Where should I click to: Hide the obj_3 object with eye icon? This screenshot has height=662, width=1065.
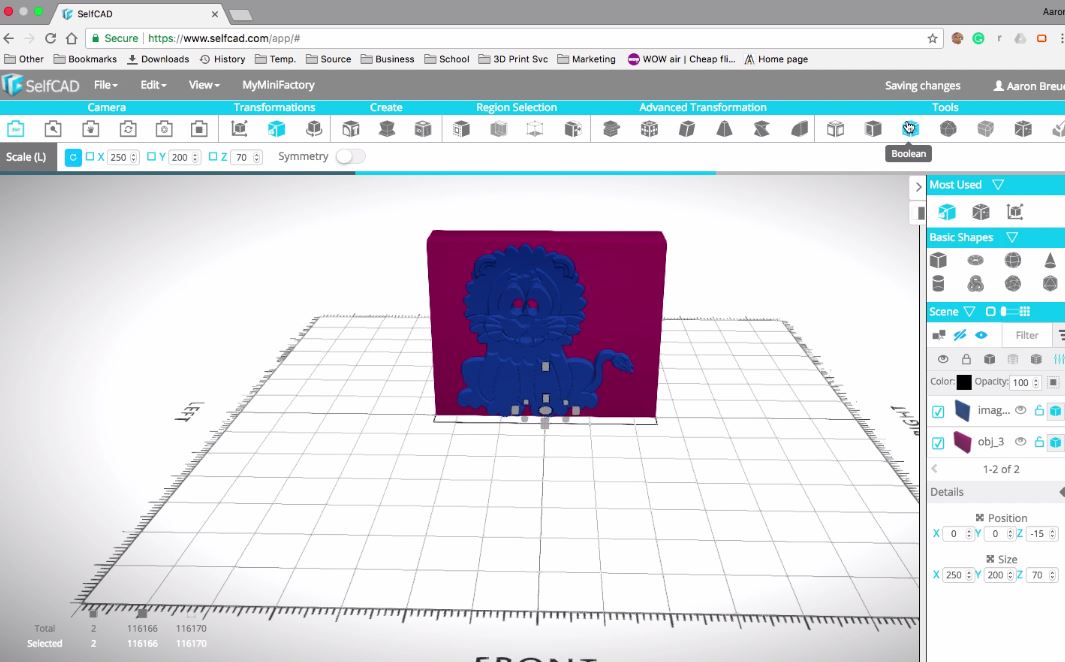pos(1020,441)
